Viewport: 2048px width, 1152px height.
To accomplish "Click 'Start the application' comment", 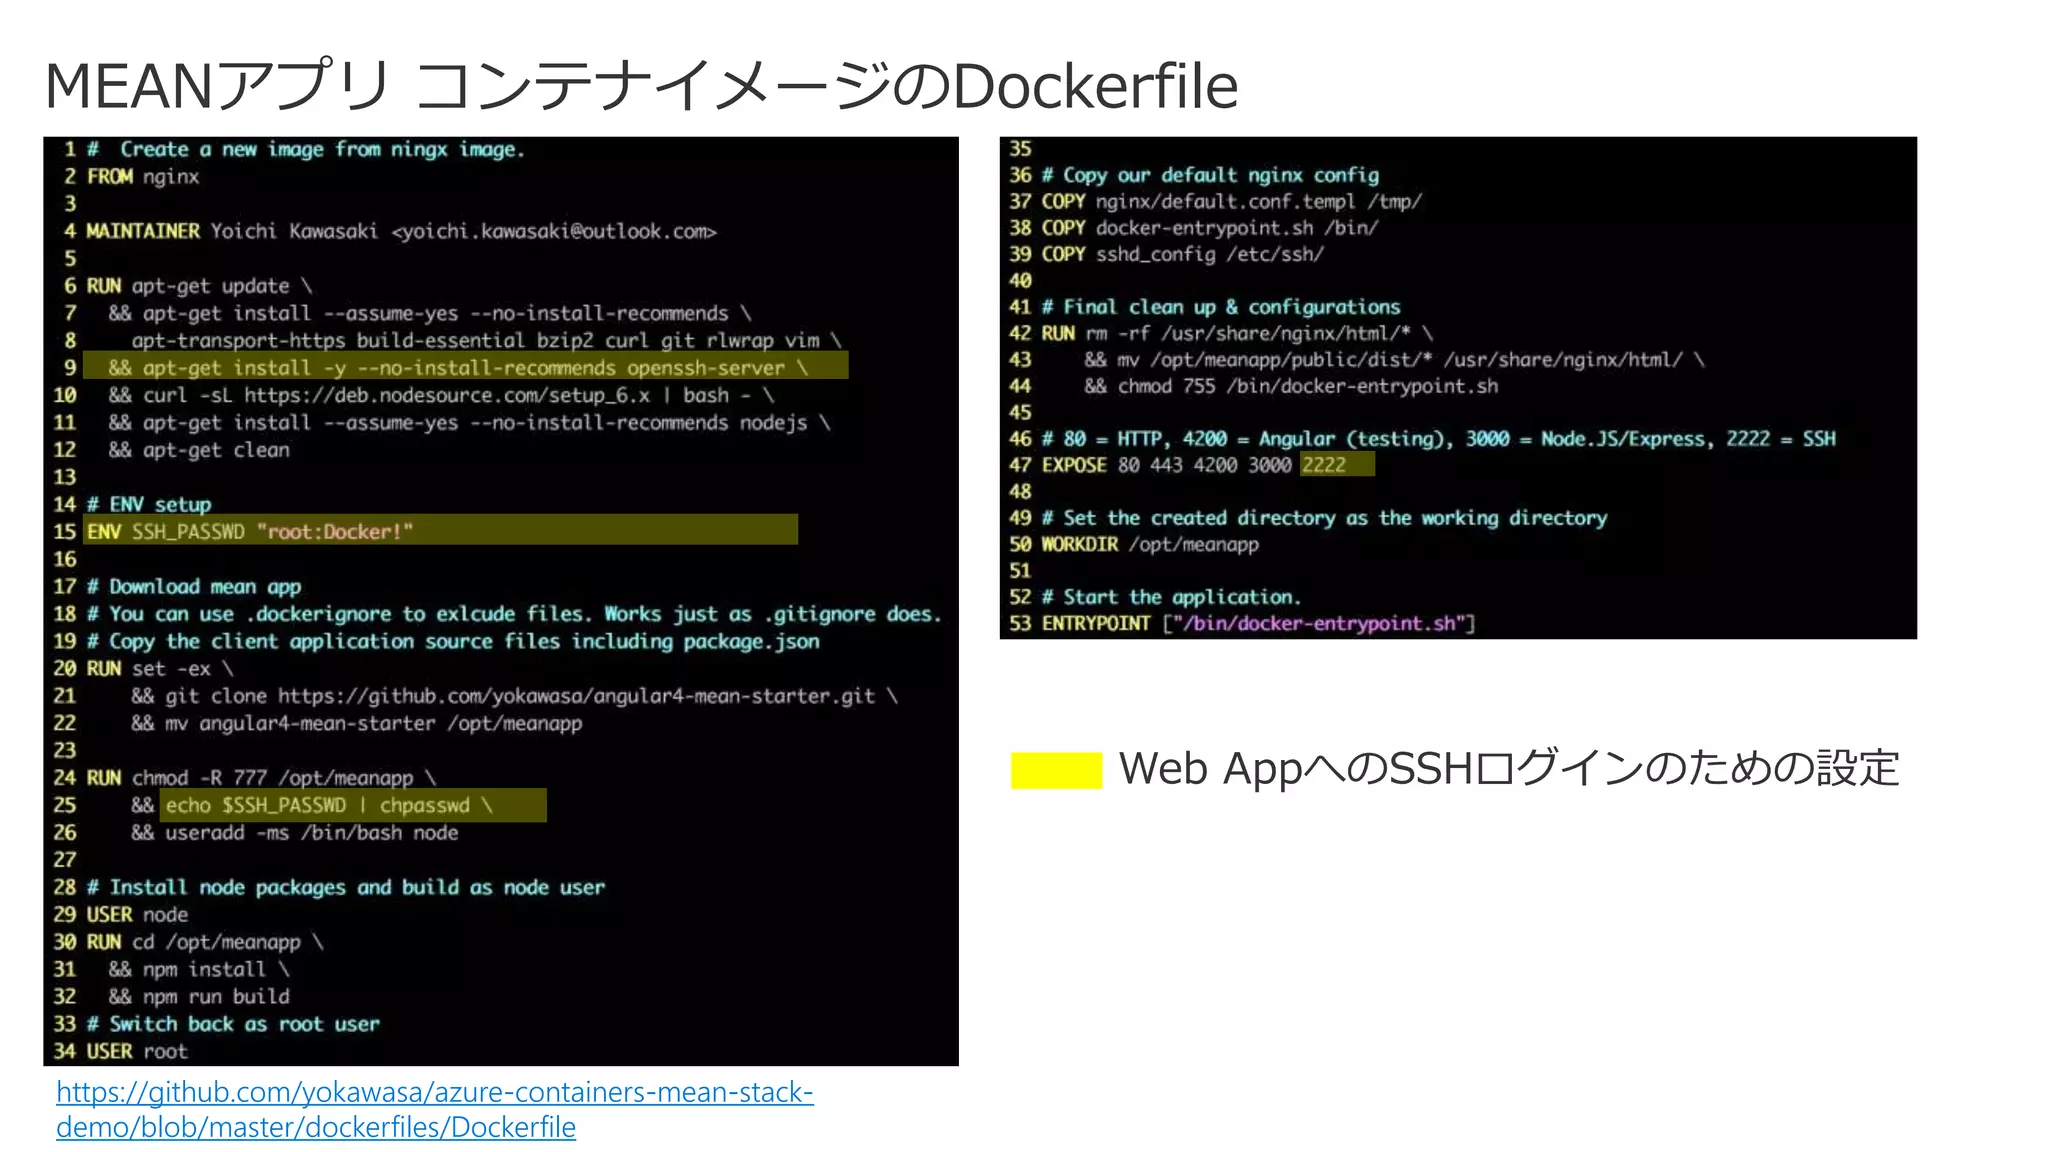I will pos(1171,598).
